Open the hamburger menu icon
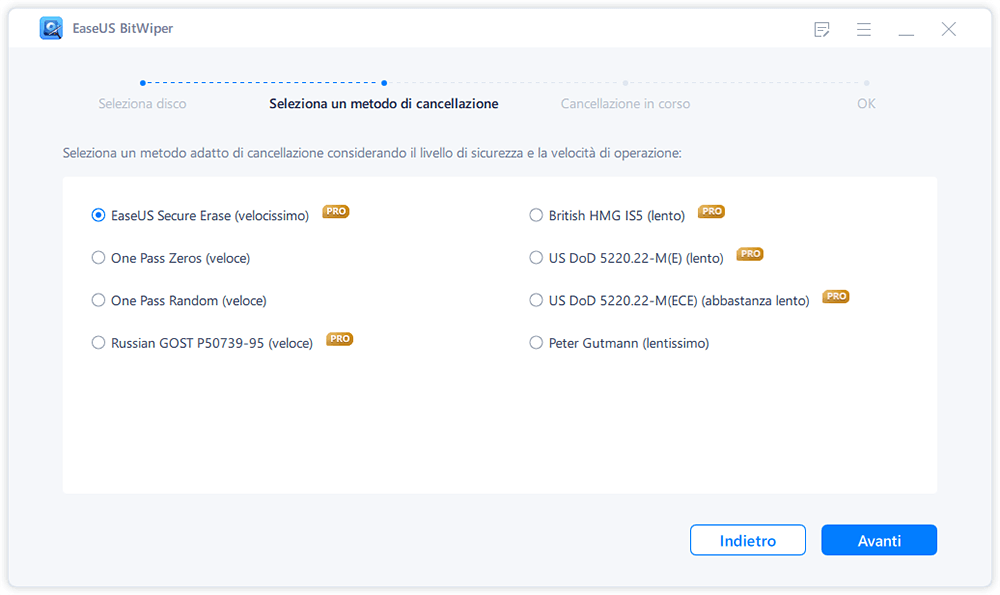The image size is (1000, 595). [x=864, y=29]
